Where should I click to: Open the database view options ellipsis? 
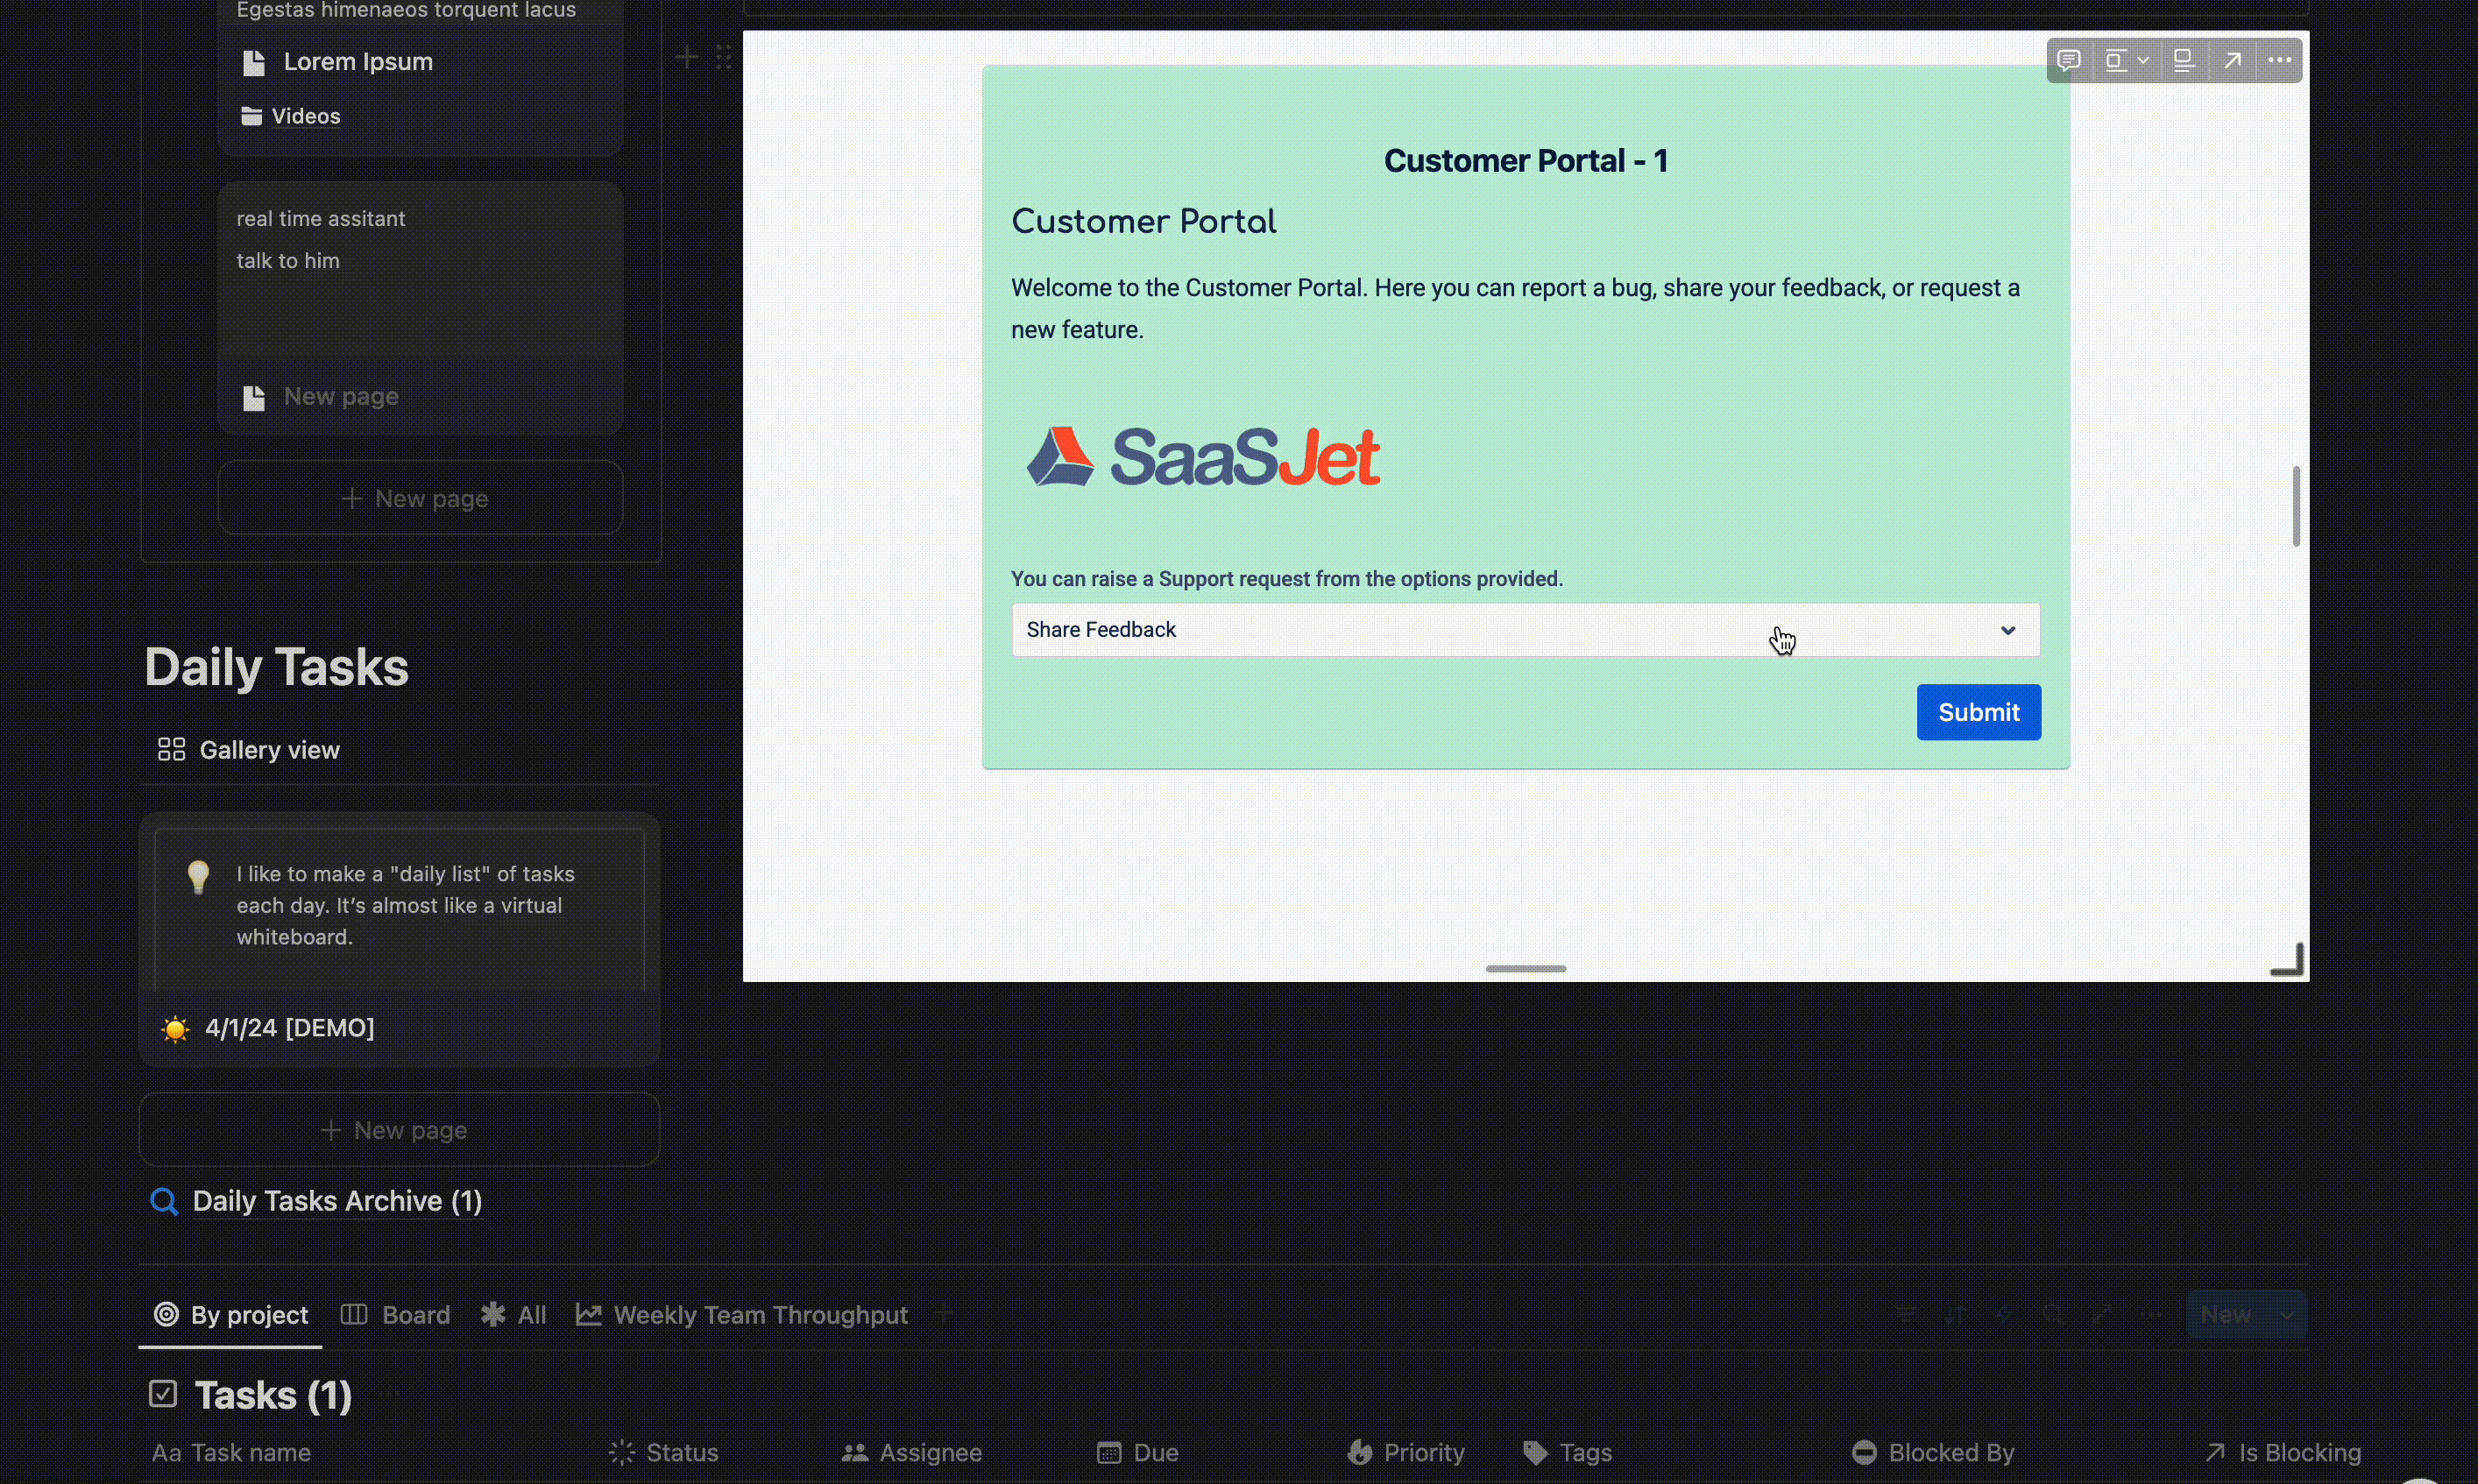tap(2151, 1314)
